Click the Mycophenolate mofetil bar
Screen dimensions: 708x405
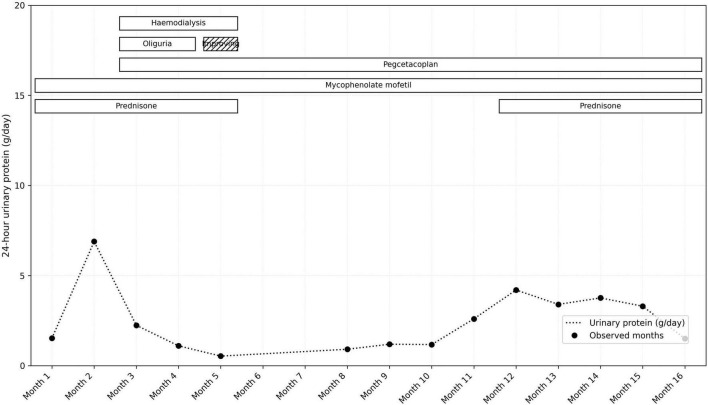coord(368,85)
